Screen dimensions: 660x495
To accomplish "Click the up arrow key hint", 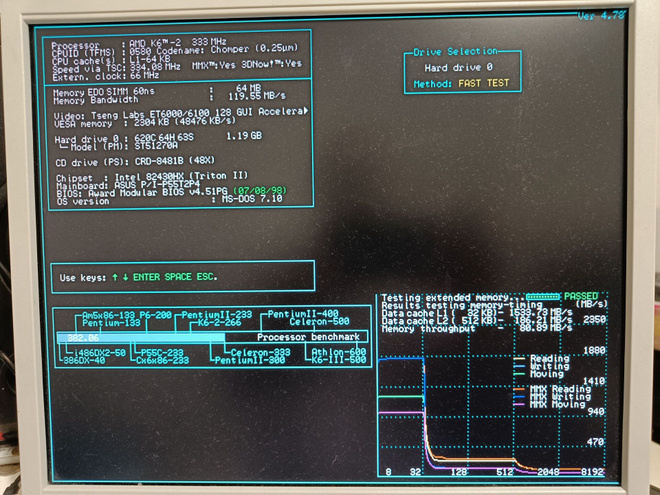I will pos(114,277).
